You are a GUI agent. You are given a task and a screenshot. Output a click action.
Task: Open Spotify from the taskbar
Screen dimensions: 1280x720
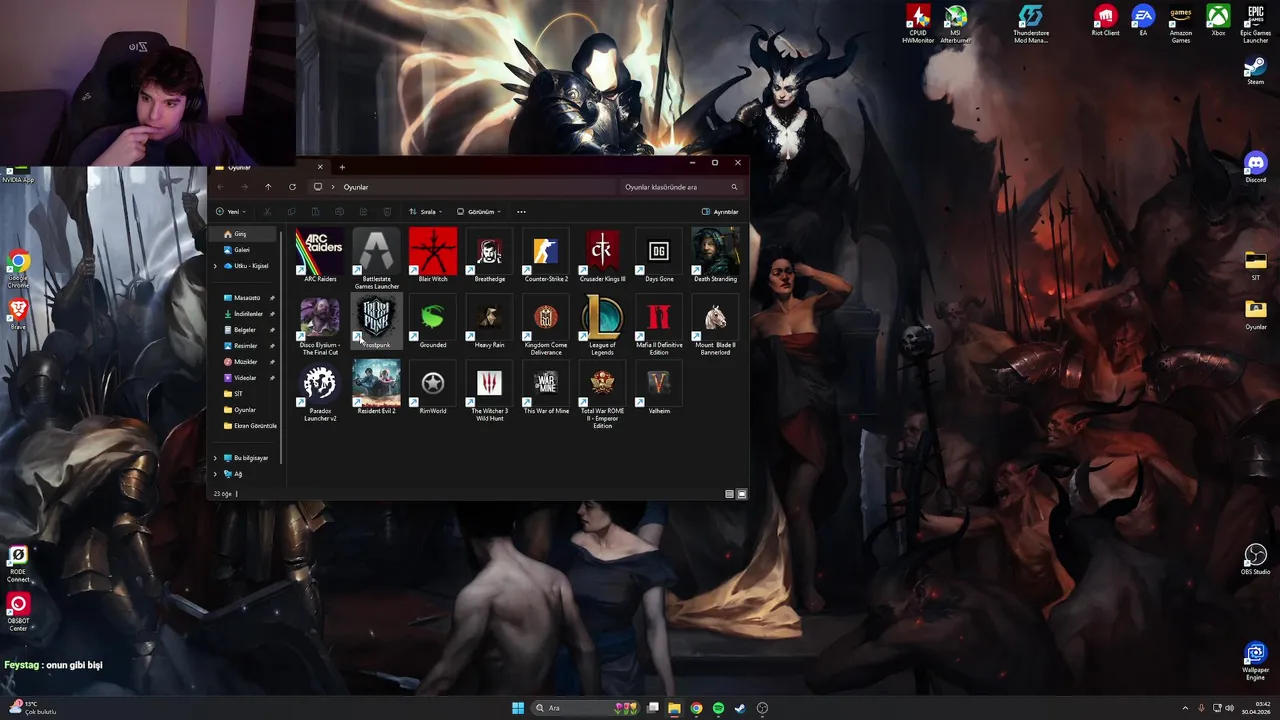pyautogui.click(x=718, y=708)
